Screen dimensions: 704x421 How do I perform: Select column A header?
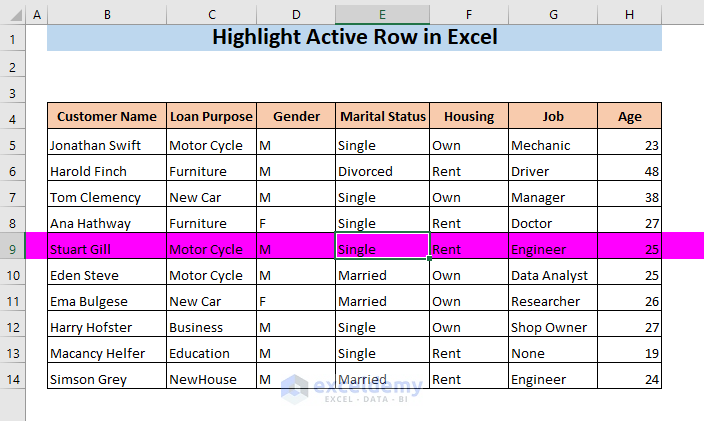[36, 15]
